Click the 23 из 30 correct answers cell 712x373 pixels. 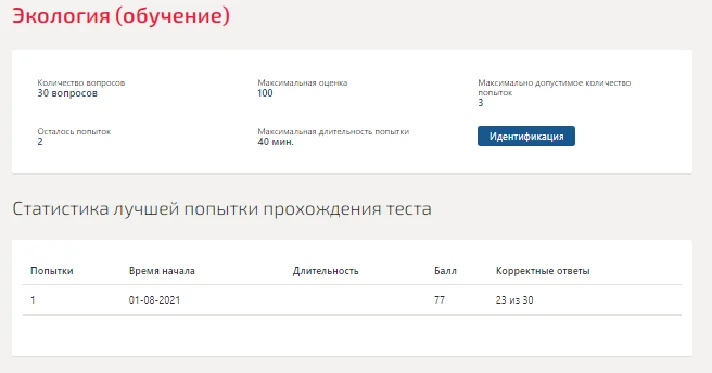coord(514,300)
